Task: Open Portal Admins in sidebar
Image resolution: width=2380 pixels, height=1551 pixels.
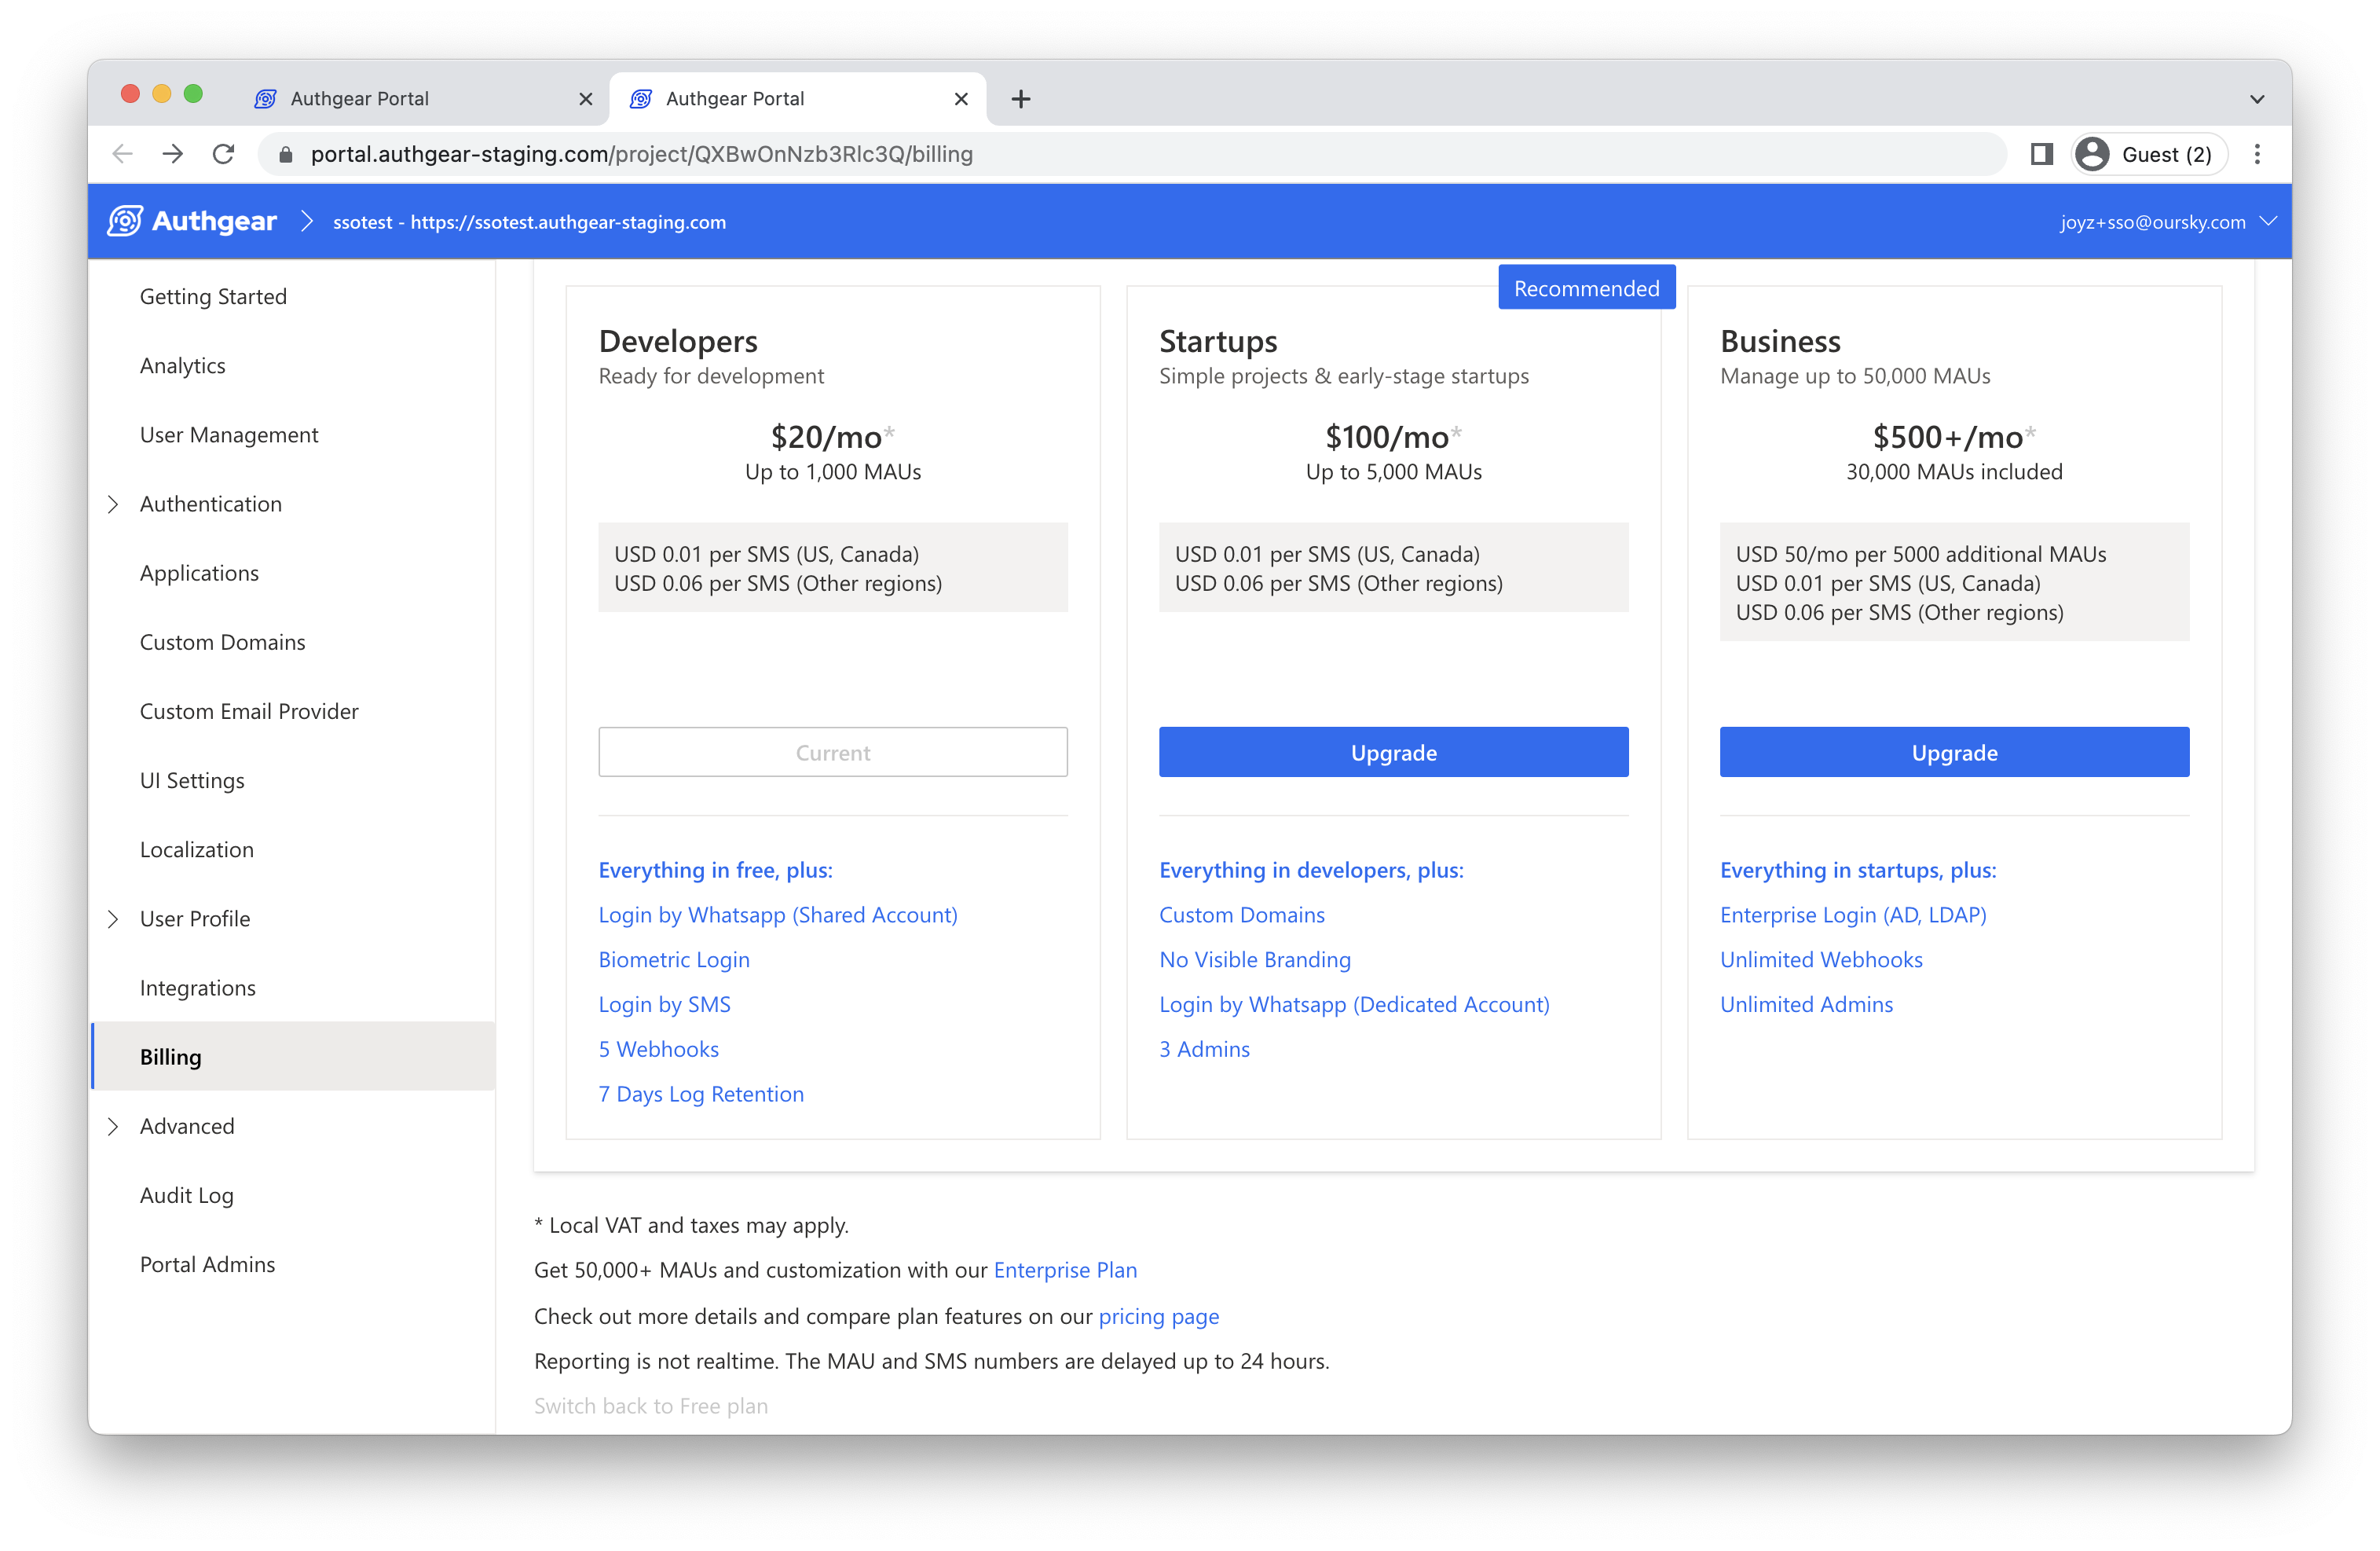Action: [x=207, y=1264]
